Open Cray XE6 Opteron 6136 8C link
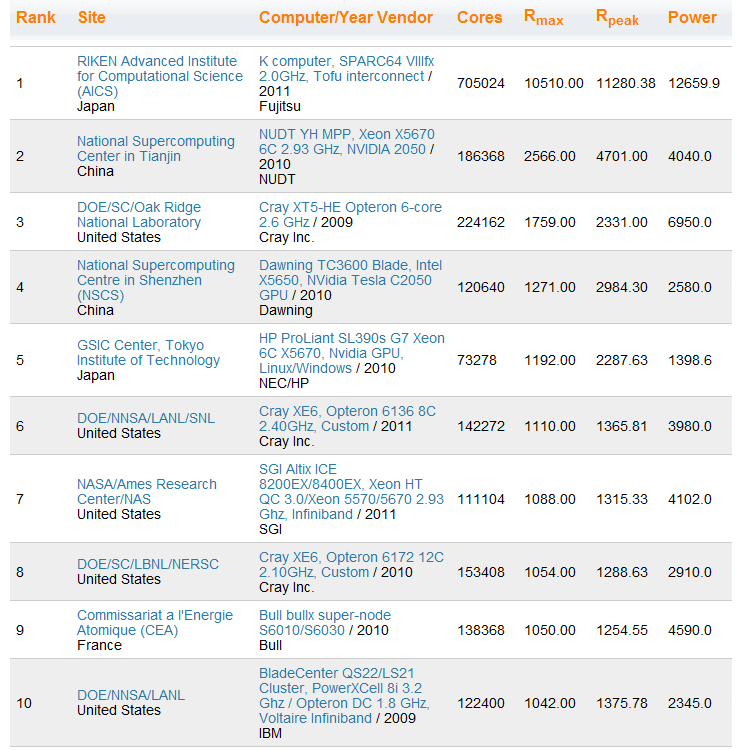 [347, 419]
